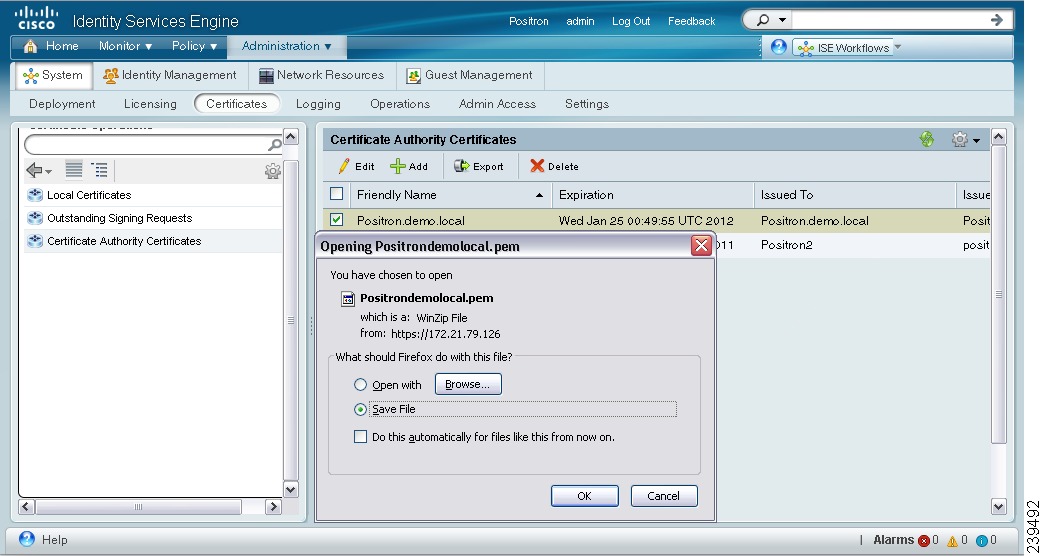Click the magnifier in left panel search box
Screen dimensions: 1044x556
[x=274, y=144]
